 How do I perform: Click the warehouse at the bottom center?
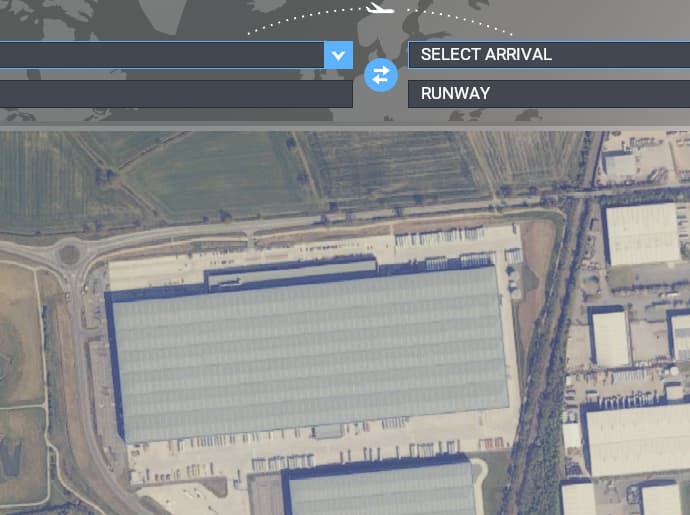tap(380, 490)
